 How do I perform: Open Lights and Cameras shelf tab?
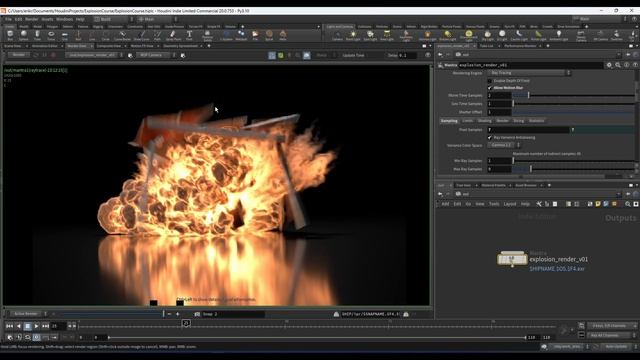[340, 27]
